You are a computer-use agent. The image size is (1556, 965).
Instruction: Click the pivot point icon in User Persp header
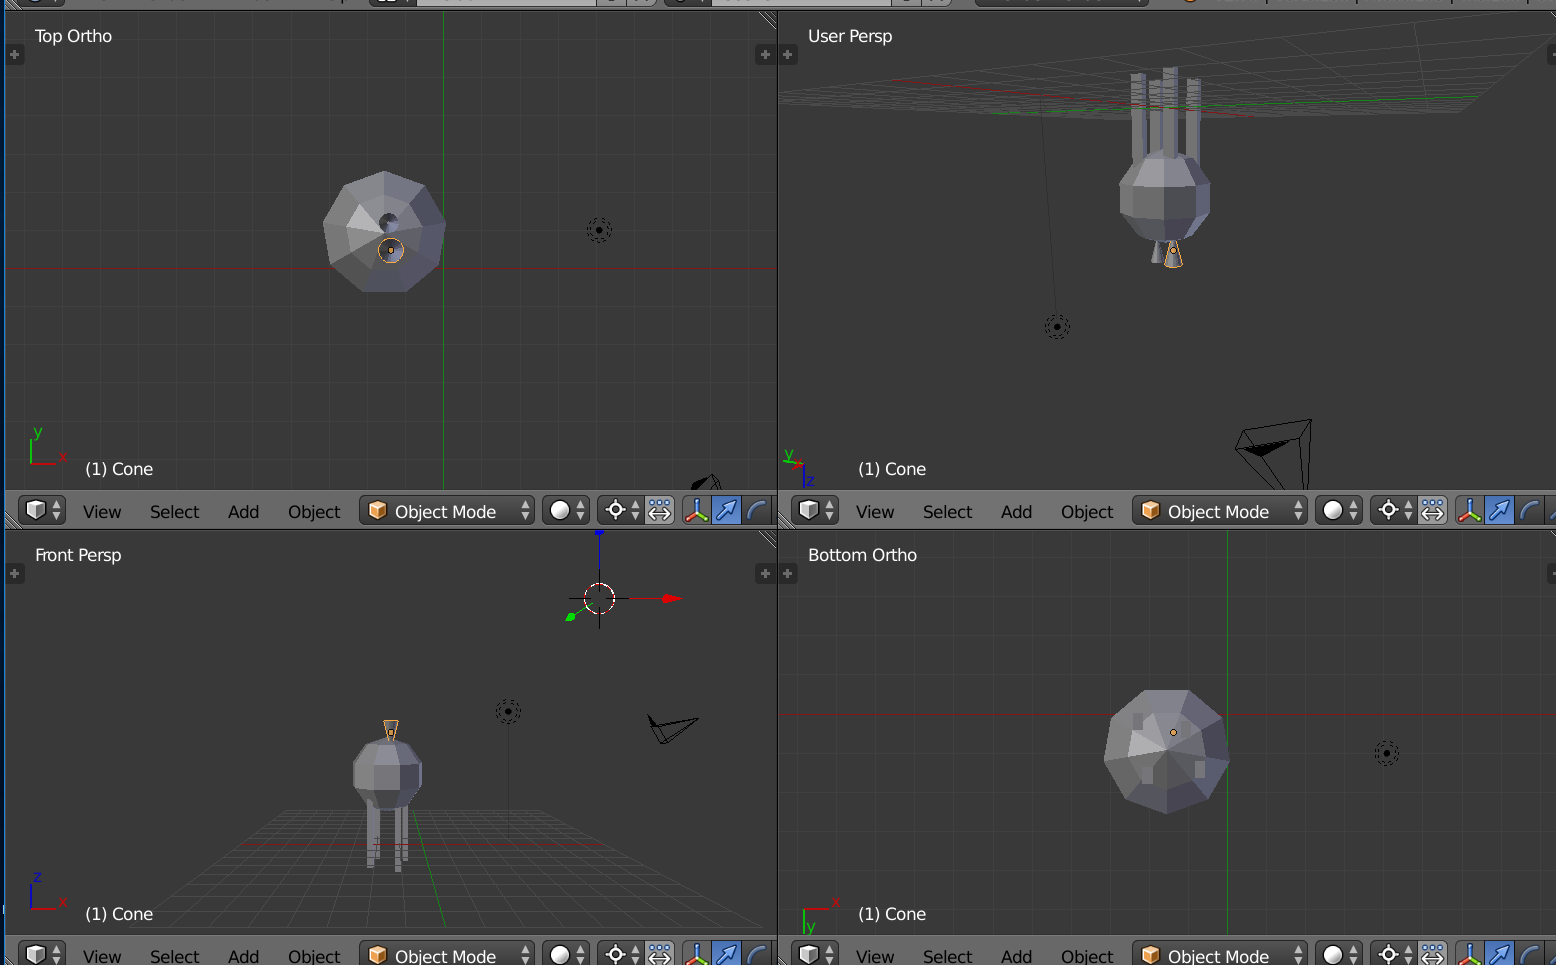1390,510
